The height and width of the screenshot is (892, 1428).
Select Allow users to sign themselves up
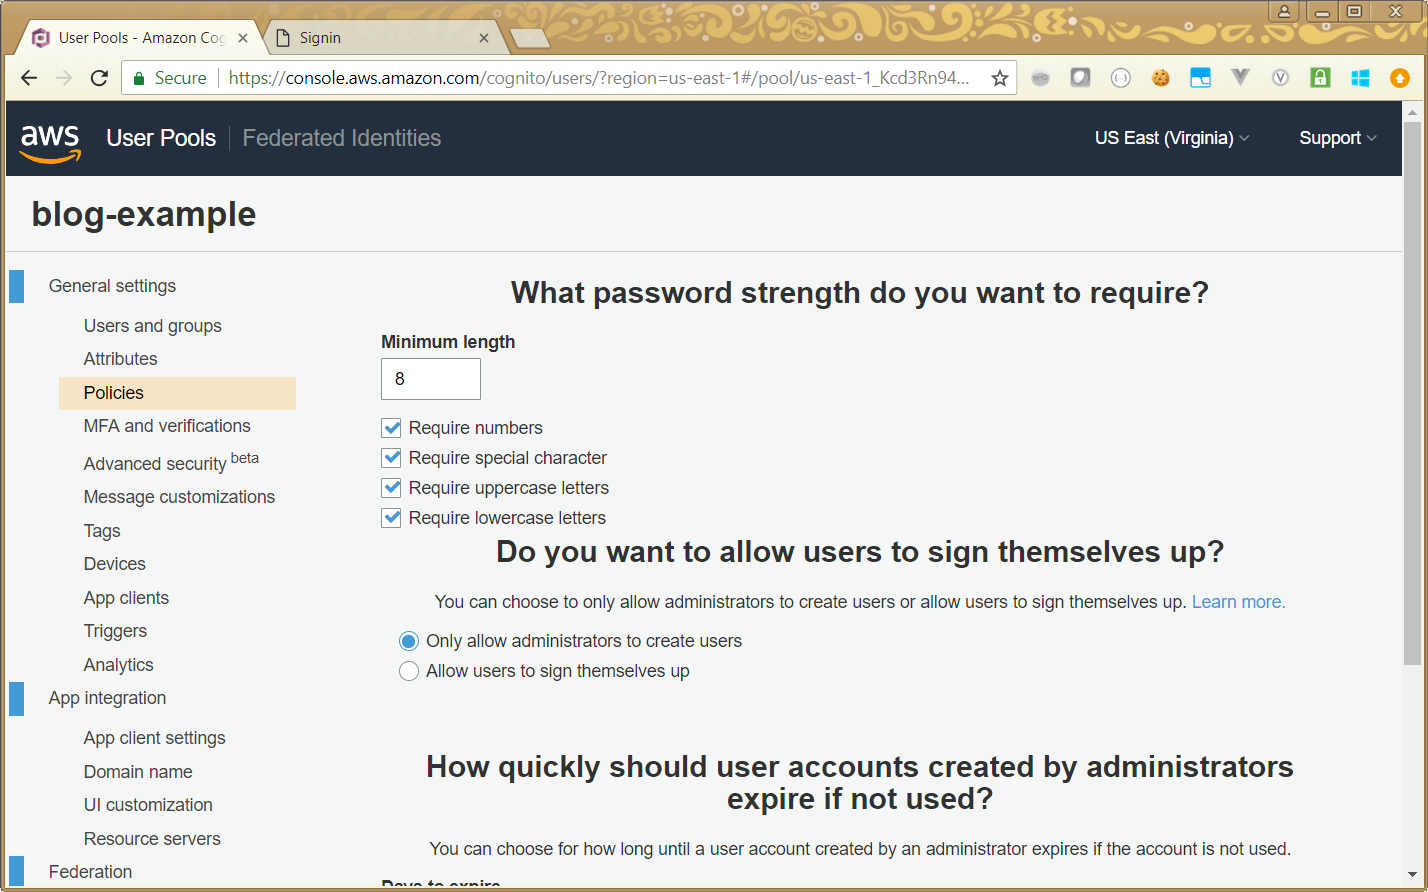409,671
